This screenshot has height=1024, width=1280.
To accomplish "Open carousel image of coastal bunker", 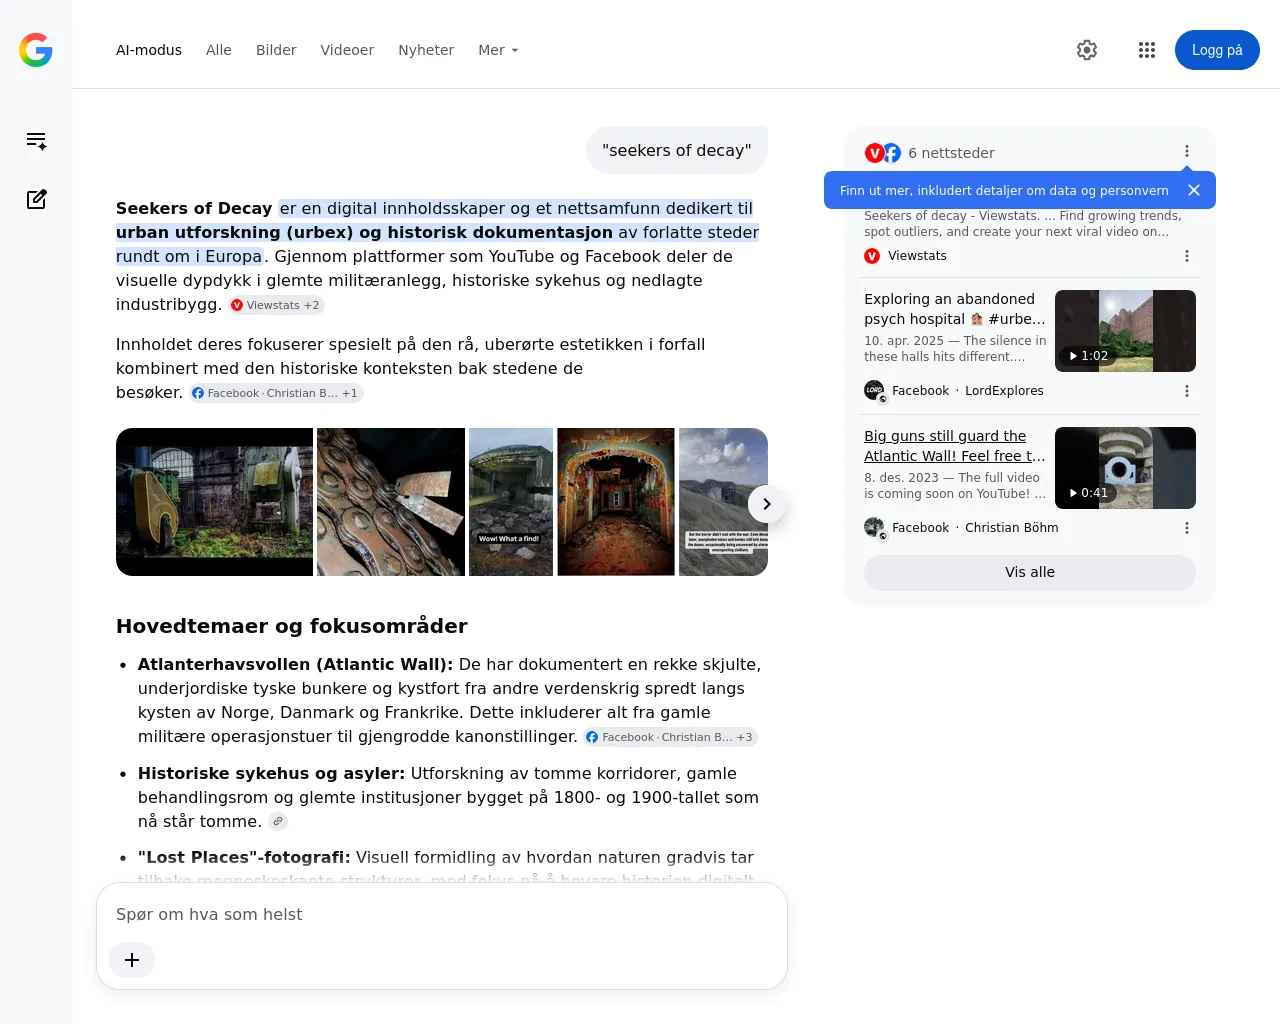I will coord(723,502).
